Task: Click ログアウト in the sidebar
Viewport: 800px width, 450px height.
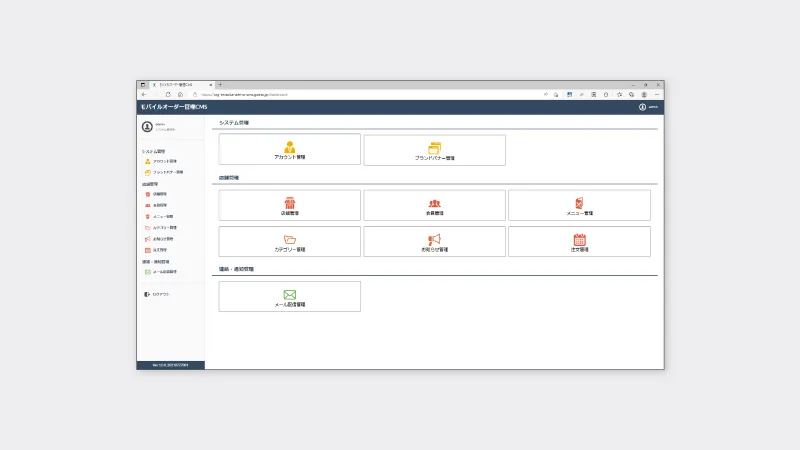Action: (x=161, y=294)
